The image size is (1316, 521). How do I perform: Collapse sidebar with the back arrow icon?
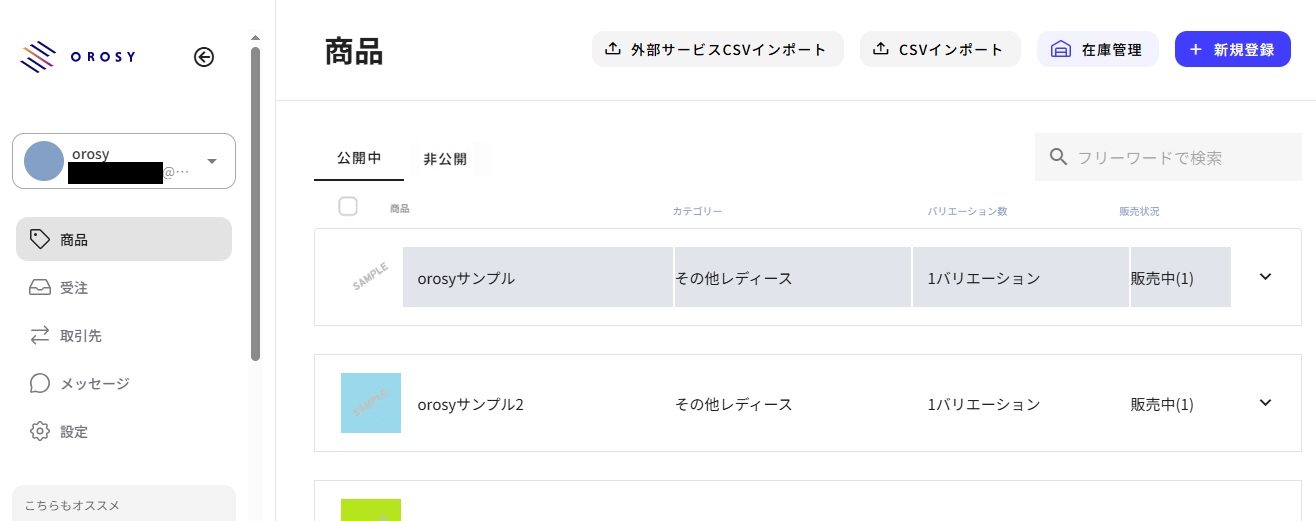204,57
